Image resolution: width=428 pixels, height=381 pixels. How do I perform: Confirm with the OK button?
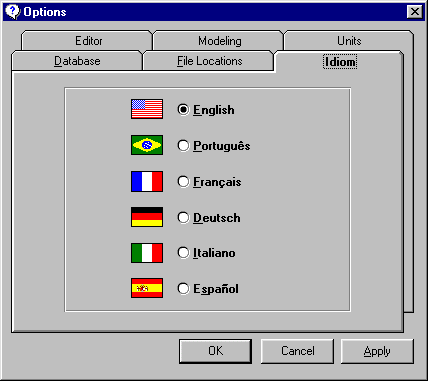(215, 351)
